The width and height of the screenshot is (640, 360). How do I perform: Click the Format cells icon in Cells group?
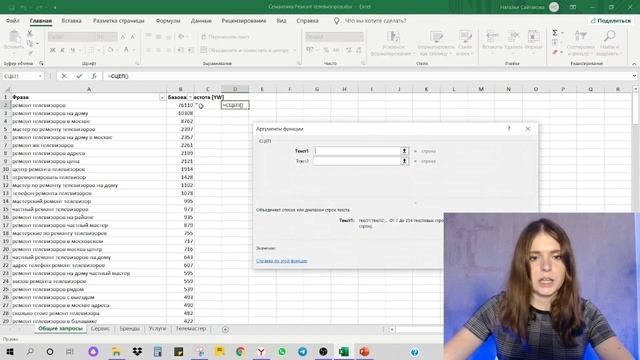click(x=533, y=36)
